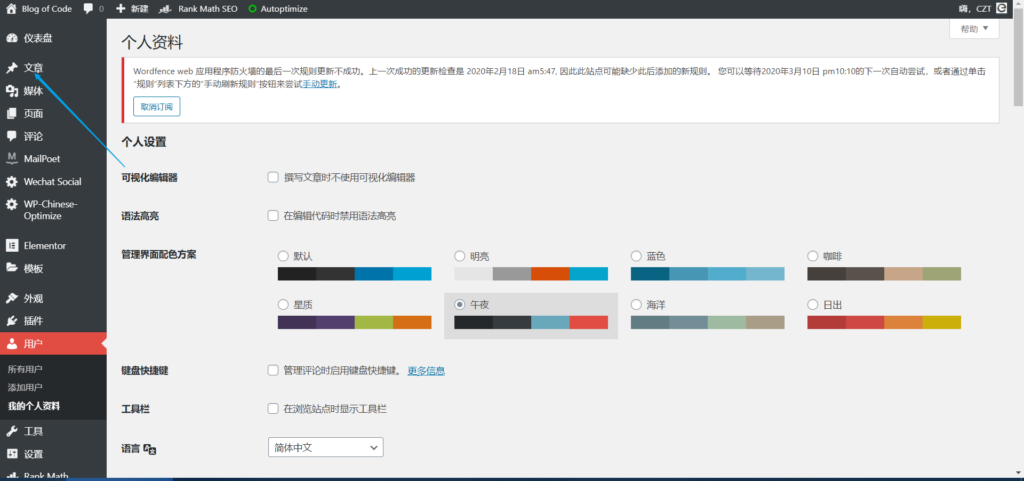Open the Media library icon
1024x481 pixels.
point(12,91)
